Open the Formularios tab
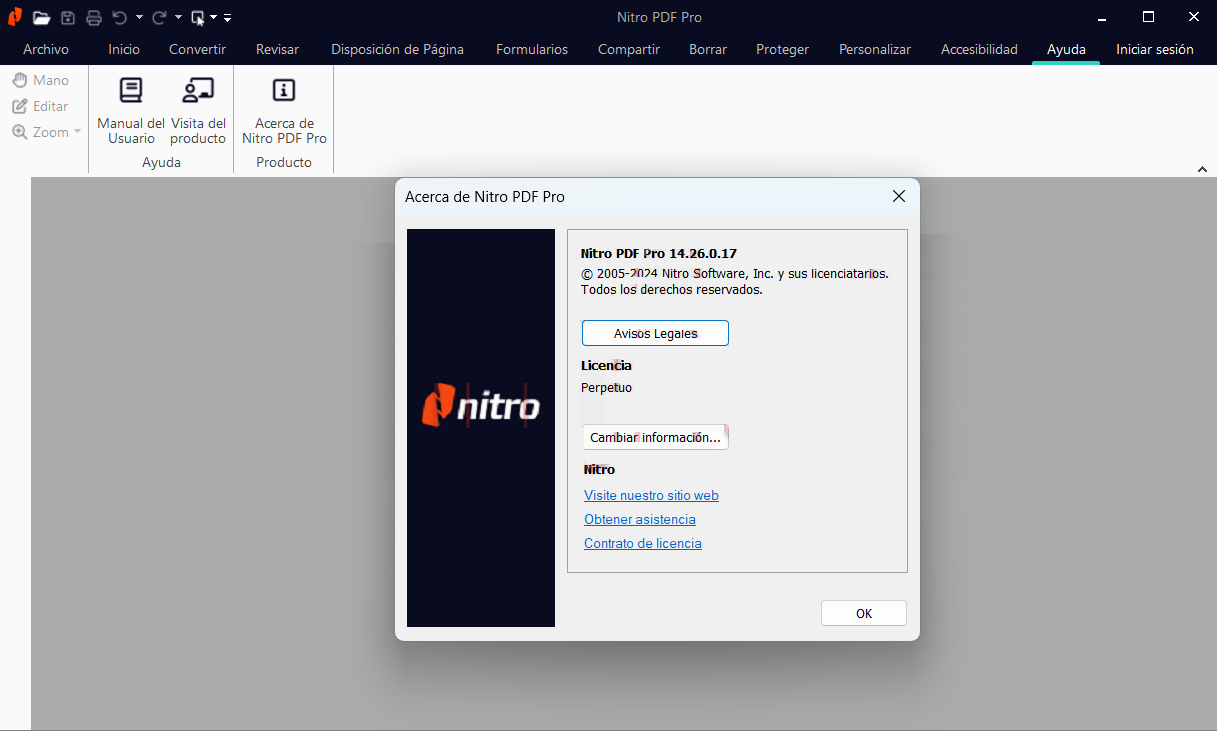 point(532,49)
